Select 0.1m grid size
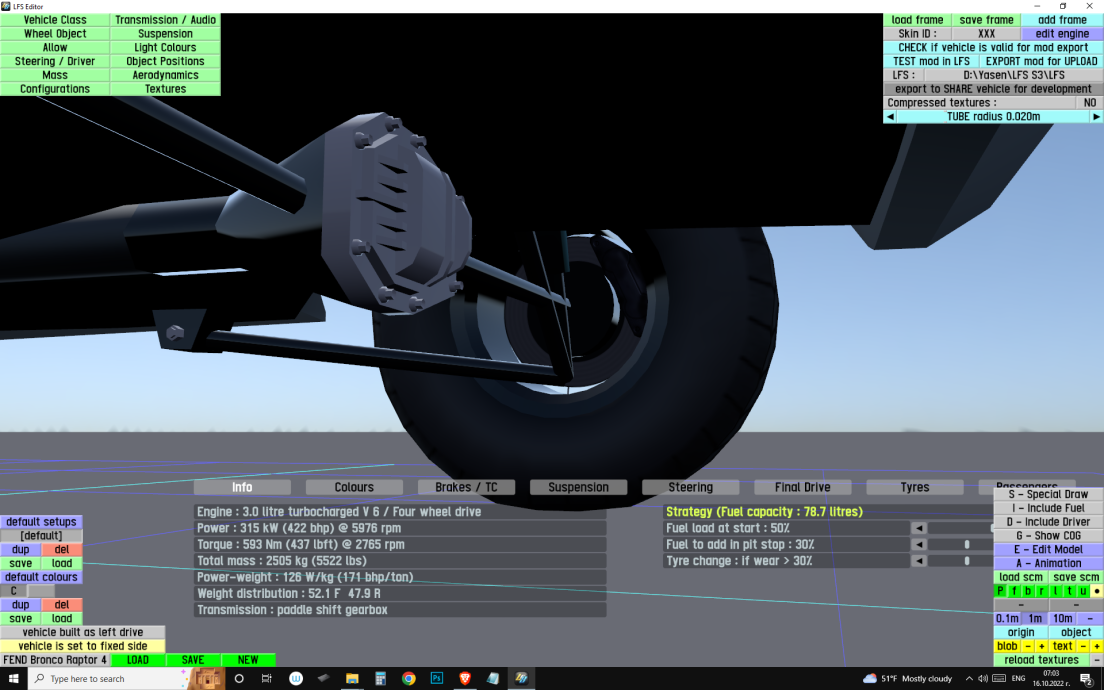 [x=1007, y=618]
